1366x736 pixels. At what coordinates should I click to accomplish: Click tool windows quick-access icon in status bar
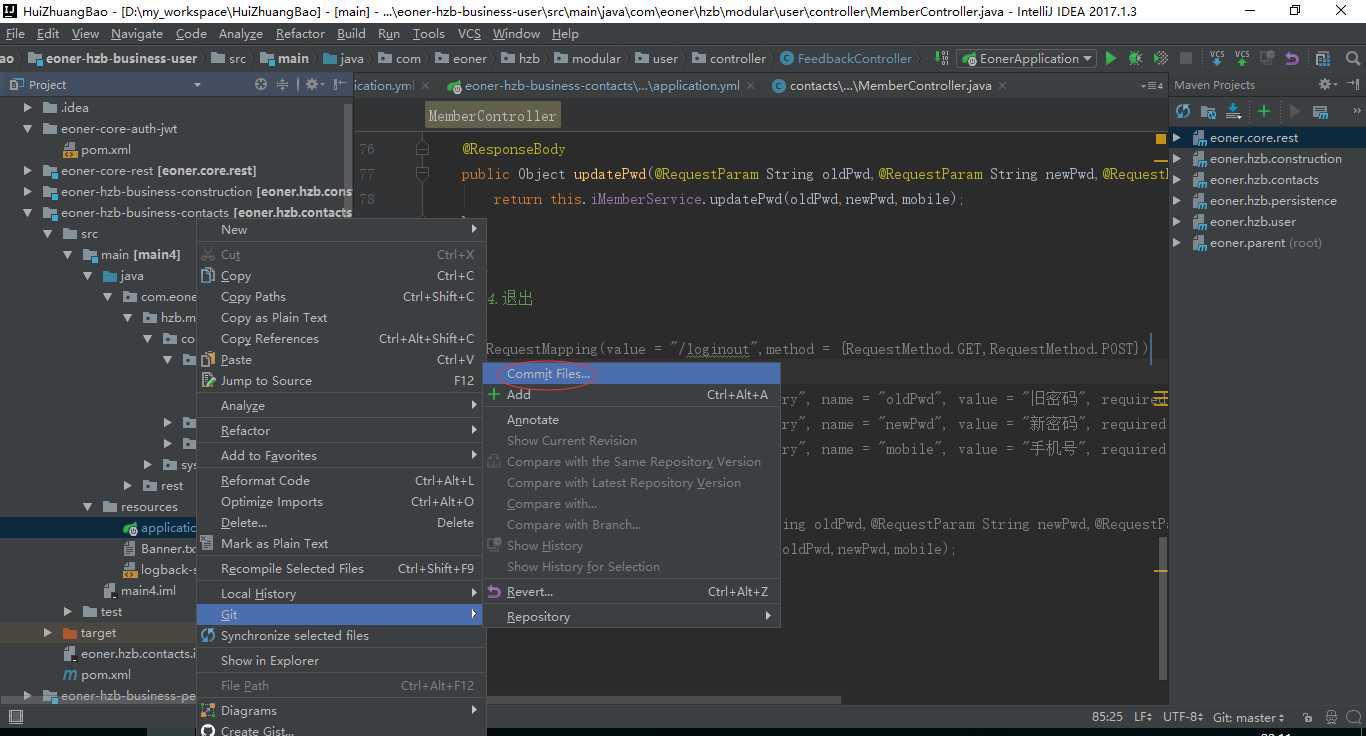14,717
